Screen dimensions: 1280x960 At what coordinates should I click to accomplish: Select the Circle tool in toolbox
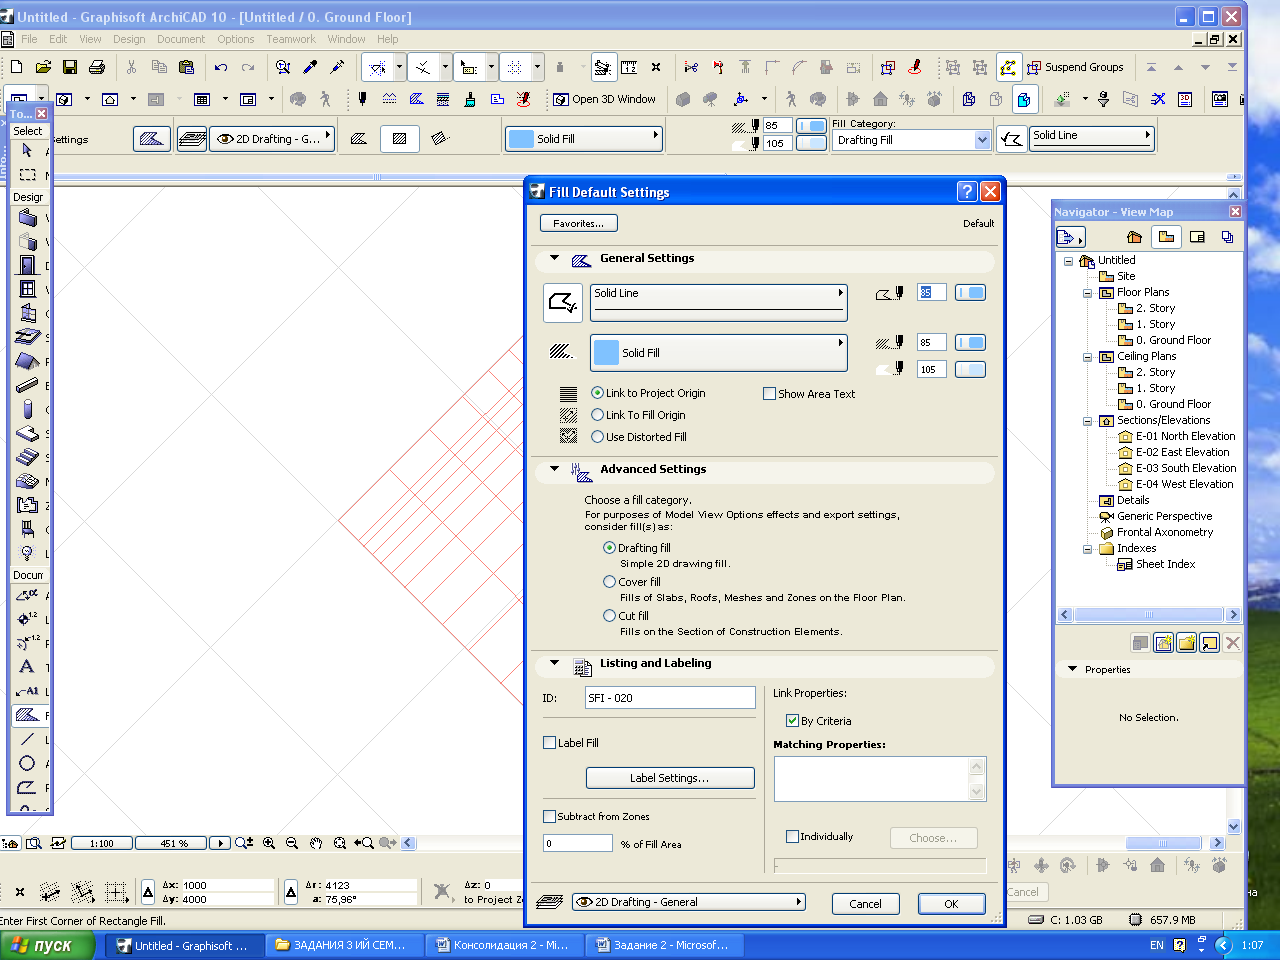(27, 763)
